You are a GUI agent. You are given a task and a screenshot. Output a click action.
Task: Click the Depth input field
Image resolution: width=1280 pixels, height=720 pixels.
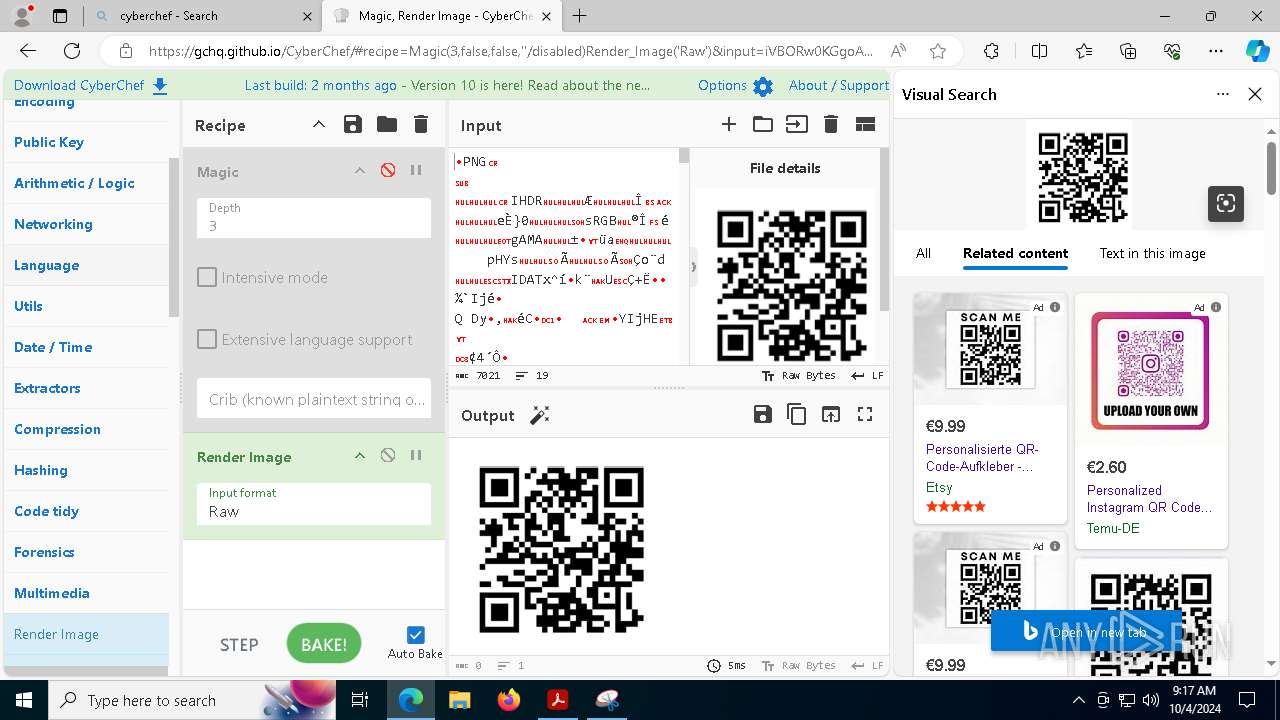point(314,217)
